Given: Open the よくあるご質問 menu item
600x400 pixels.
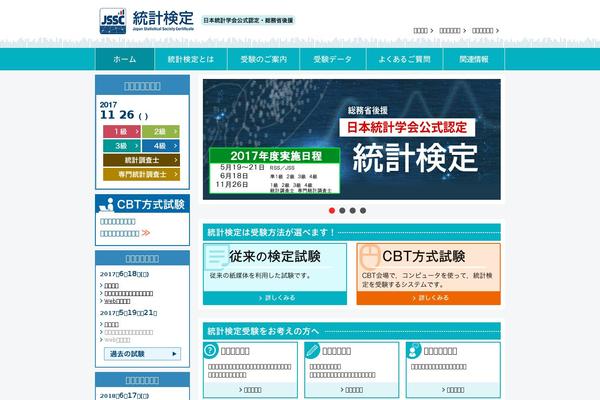Looking at the screenshot, I should coord(404,59).
